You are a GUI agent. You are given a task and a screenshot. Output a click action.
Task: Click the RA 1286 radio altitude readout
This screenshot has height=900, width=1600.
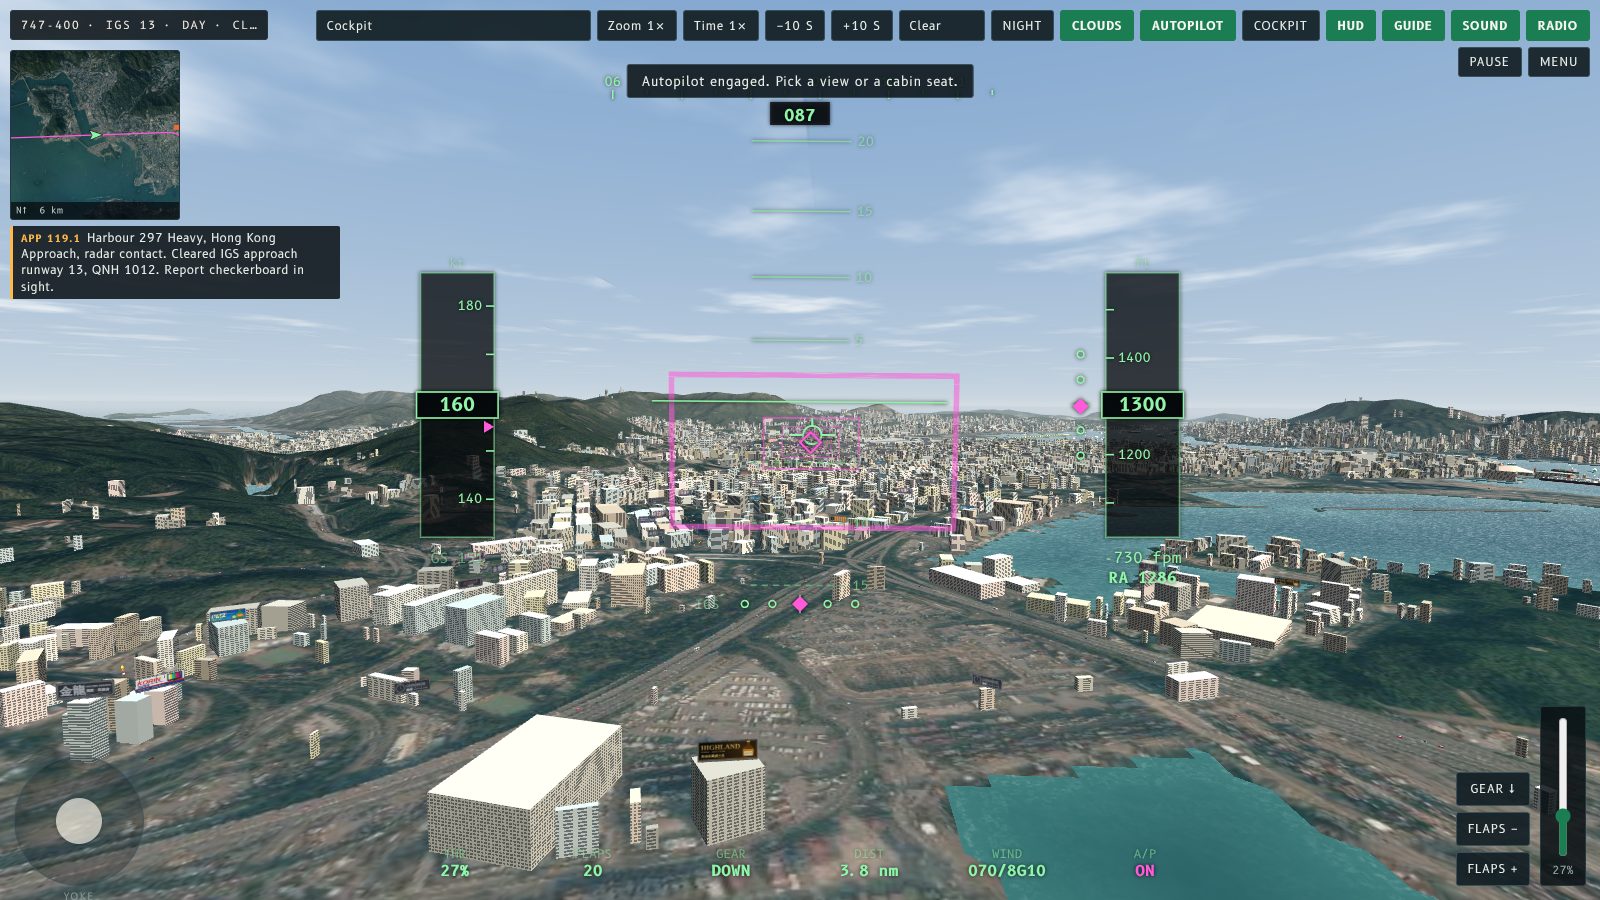coord(1142,578)
